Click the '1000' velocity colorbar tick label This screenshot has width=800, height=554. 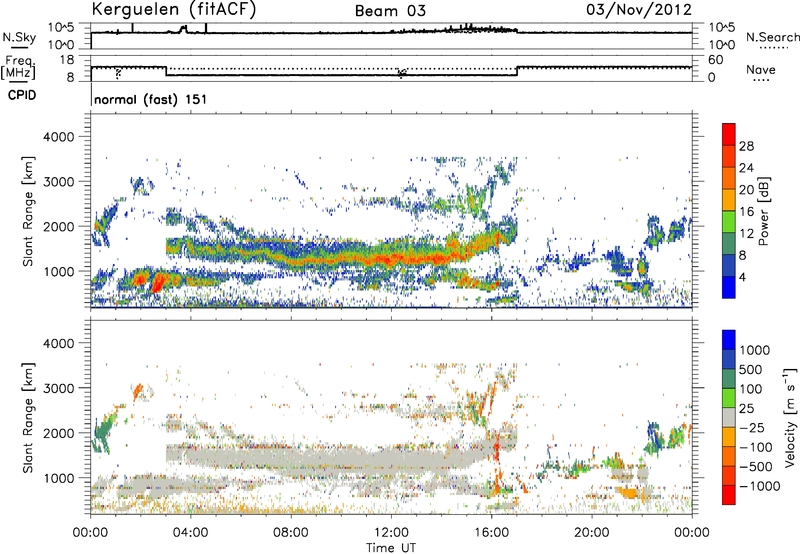[x=755, y=350]
